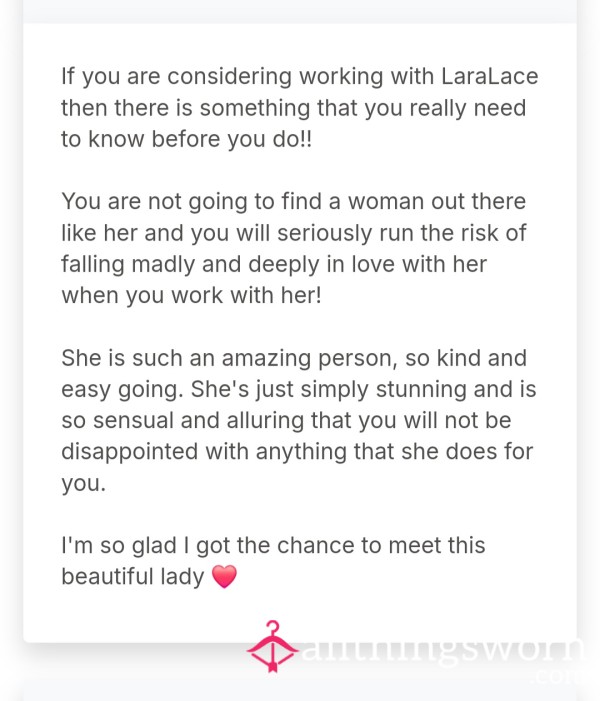The image size is (600, 701).
Task: Click the text 'when you work with her!'
Action: [191, 296]
